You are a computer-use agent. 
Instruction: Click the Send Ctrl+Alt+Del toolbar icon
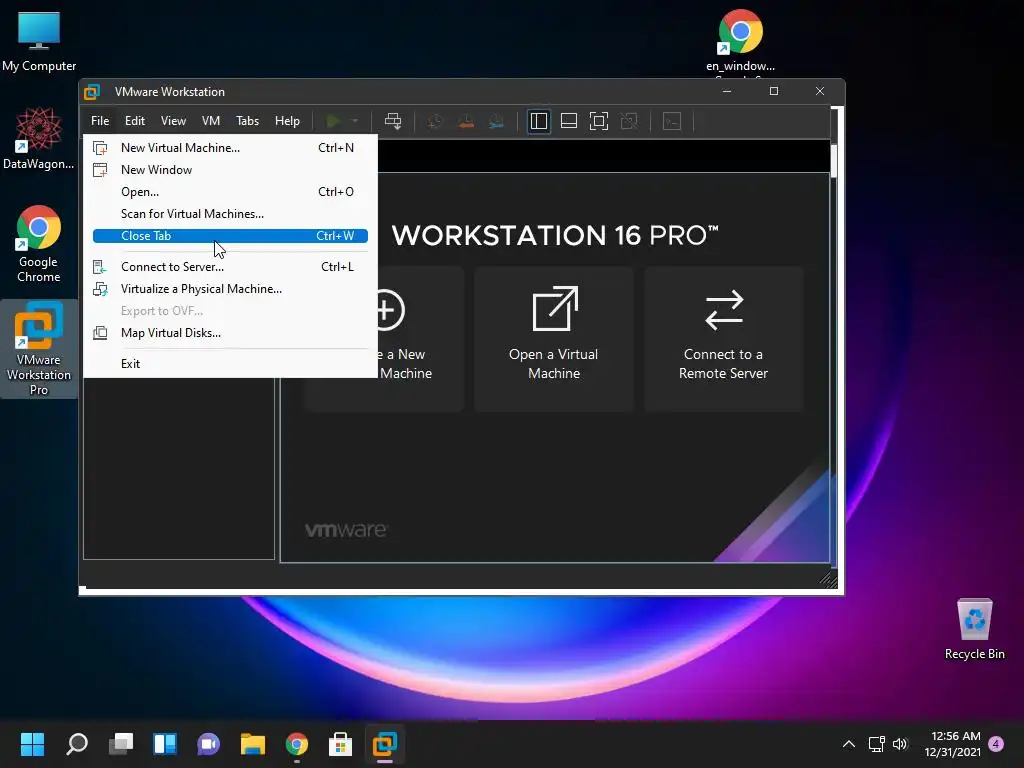coord(393,121)
